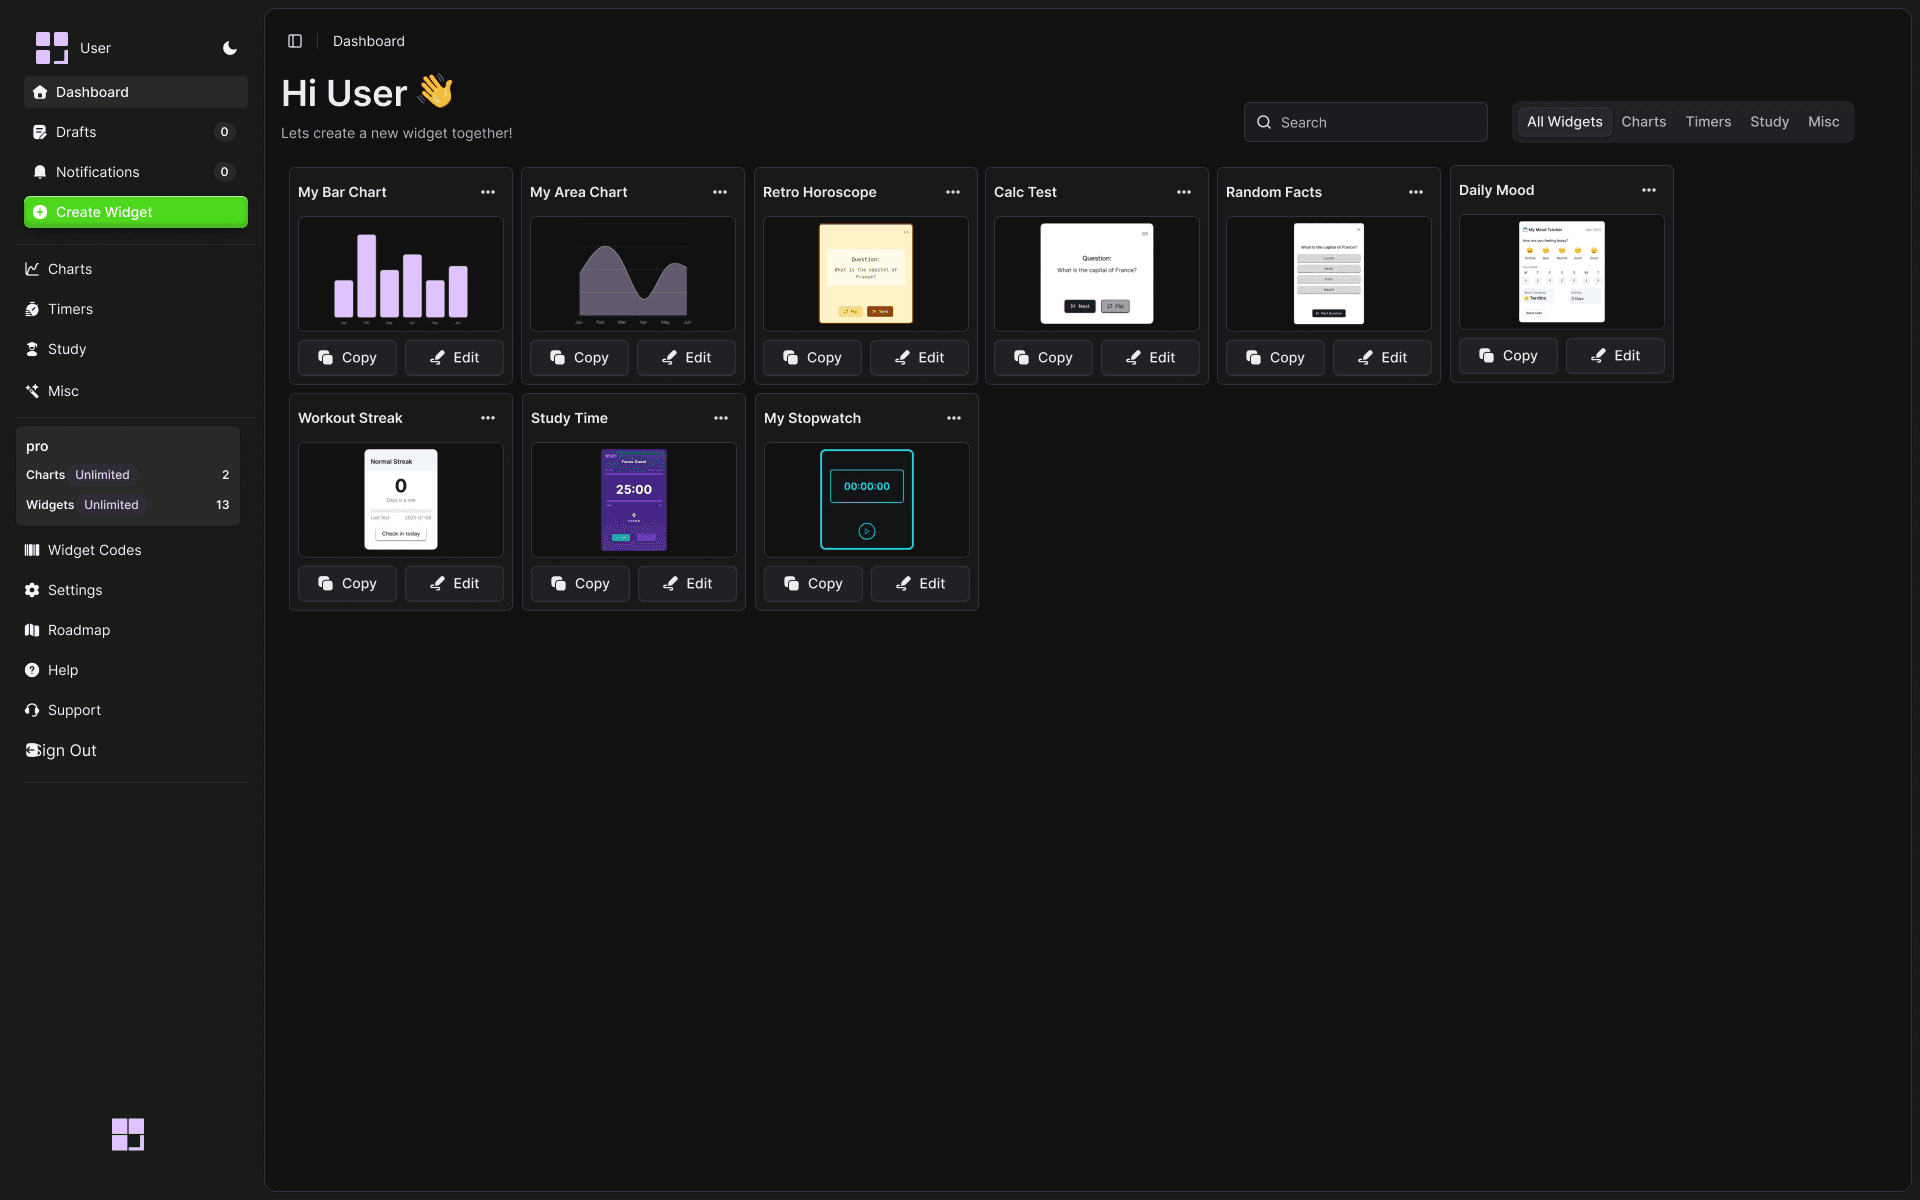
Task: Open Timers section in sidebar
Action: pos(70,309)
